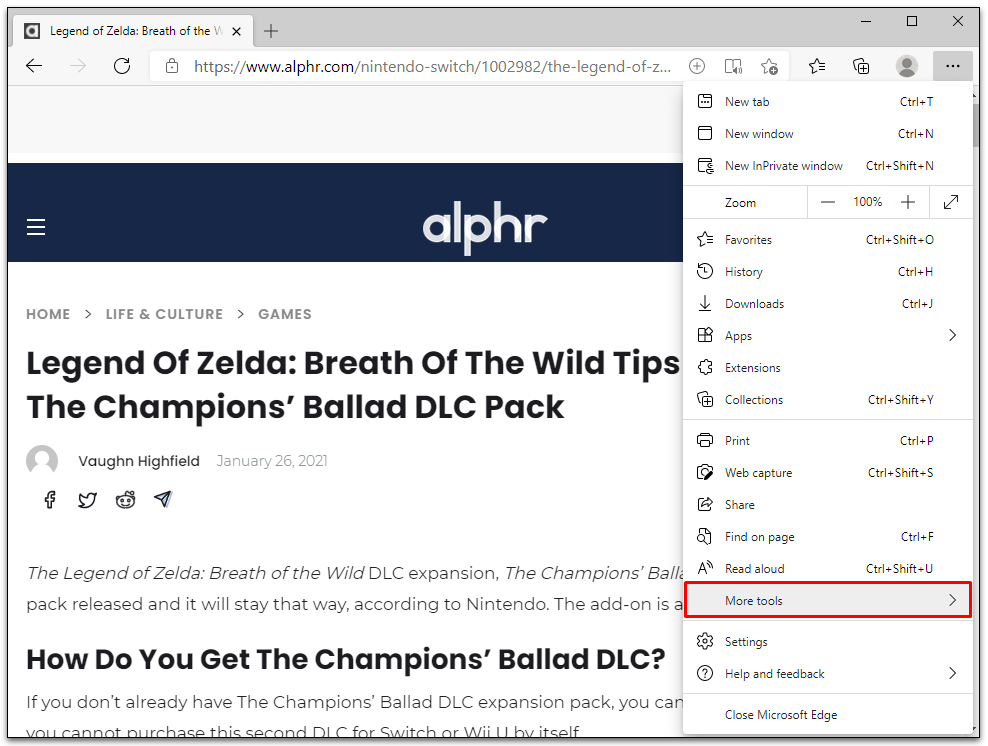
Task: Close the Settings and more ellipsis menu
Action: coord(953,66)
